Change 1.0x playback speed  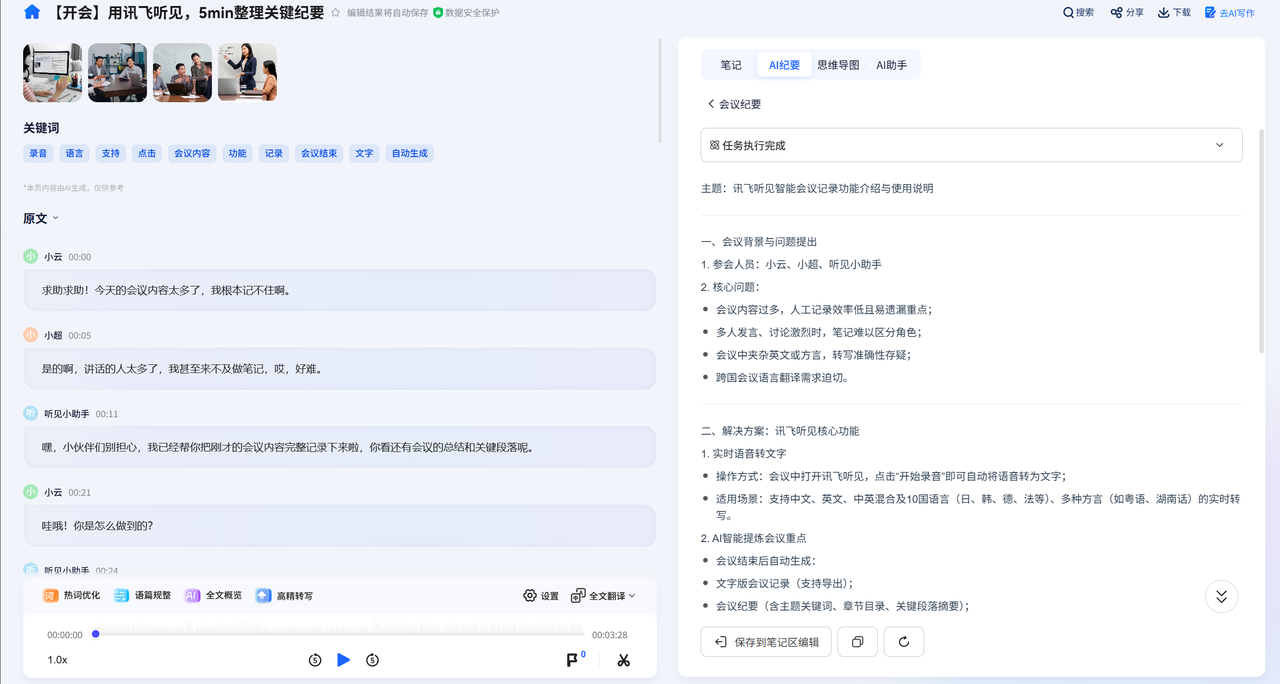click(58, 660)
